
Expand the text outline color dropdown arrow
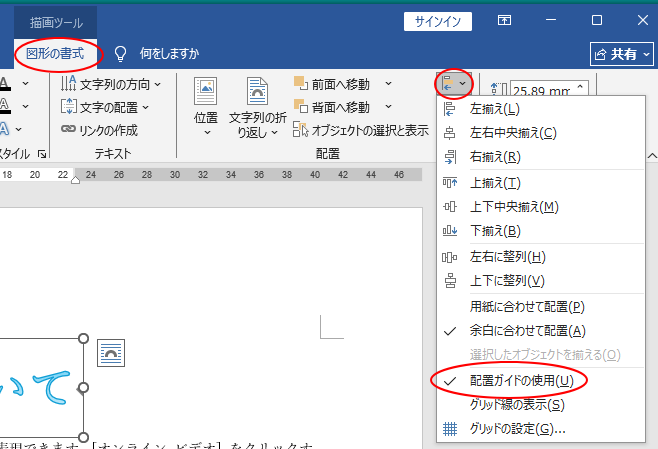click(x=26, y=106)
